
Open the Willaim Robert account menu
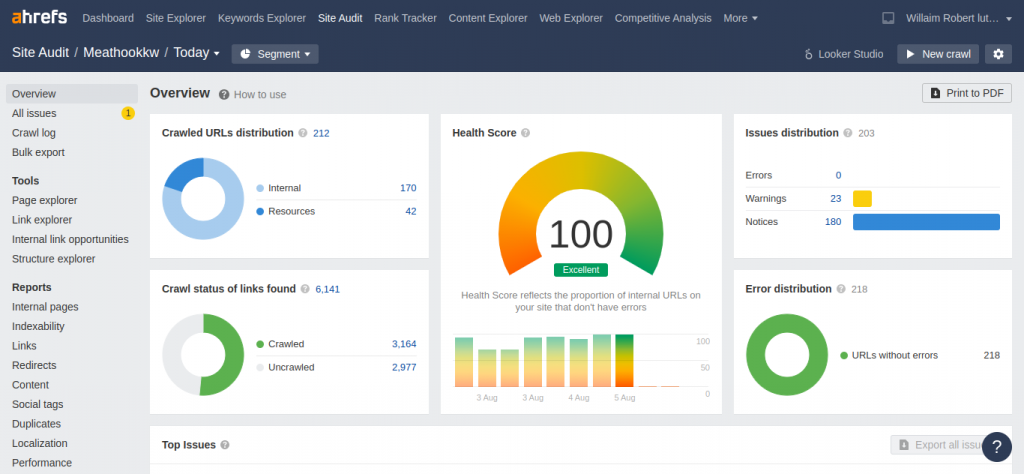tap(961, 18)
